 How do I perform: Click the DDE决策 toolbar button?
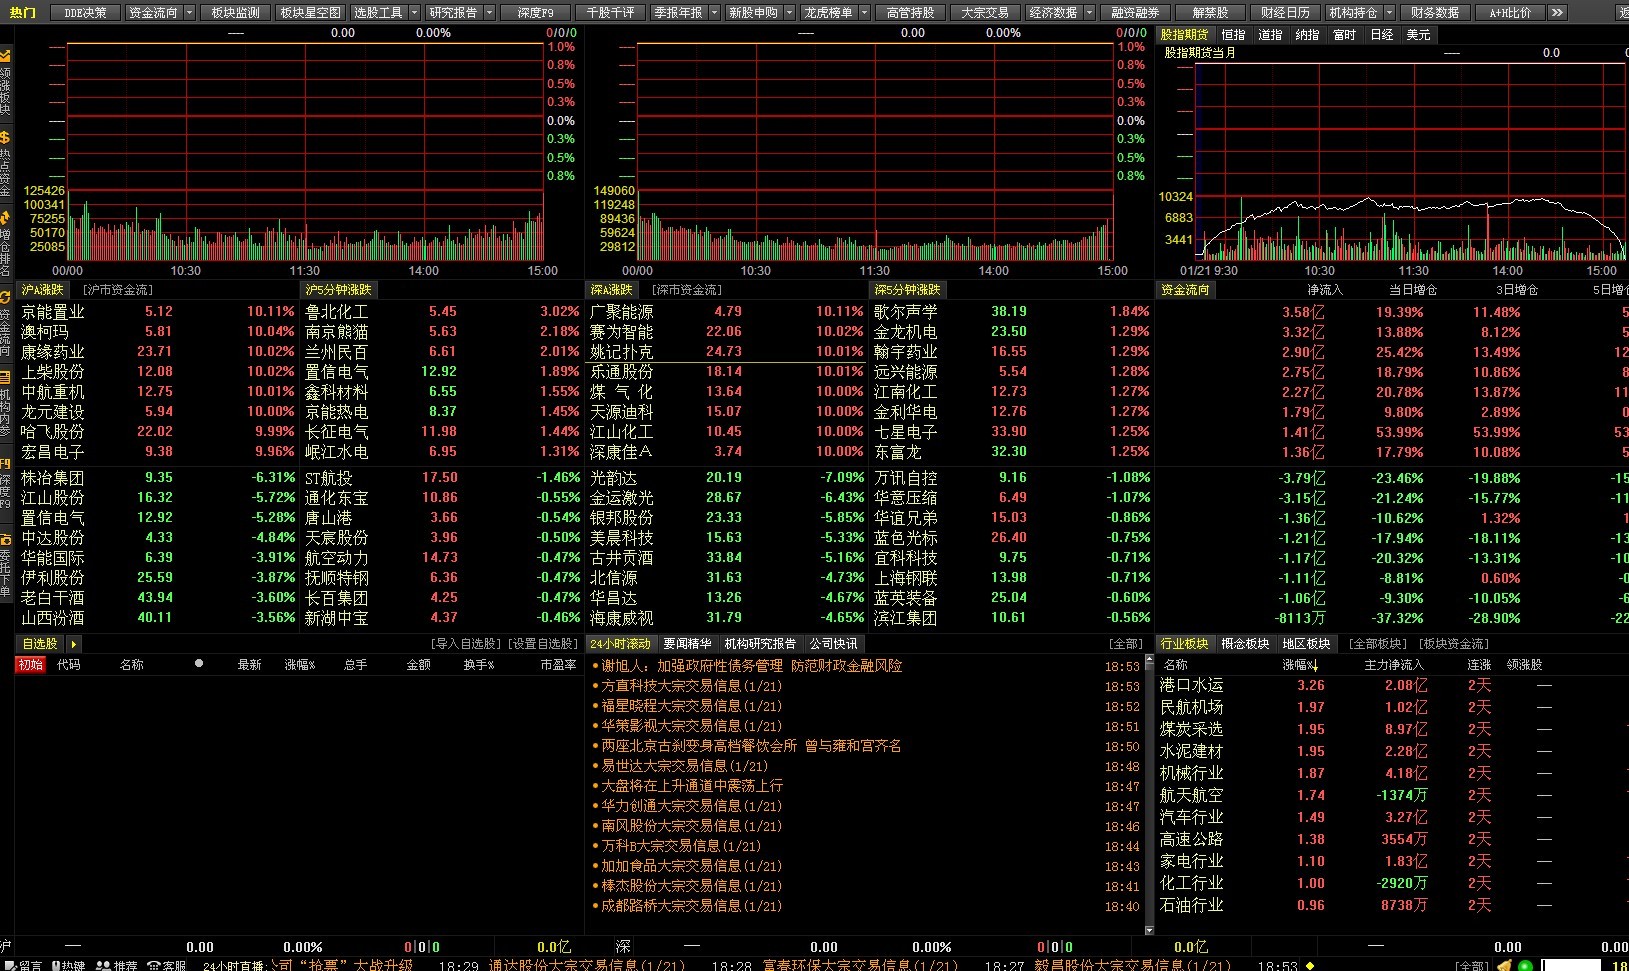coord(85,12)
